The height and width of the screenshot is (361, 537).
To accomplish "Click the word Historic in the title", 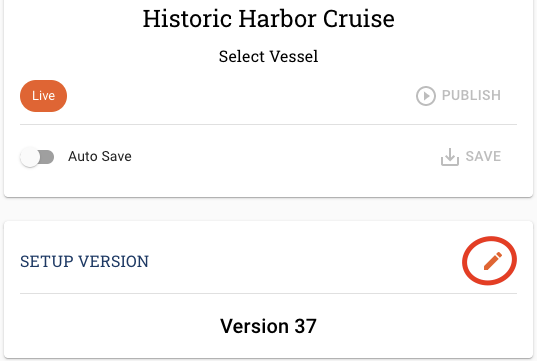I will pyautogui.click(x=187, y=18).
